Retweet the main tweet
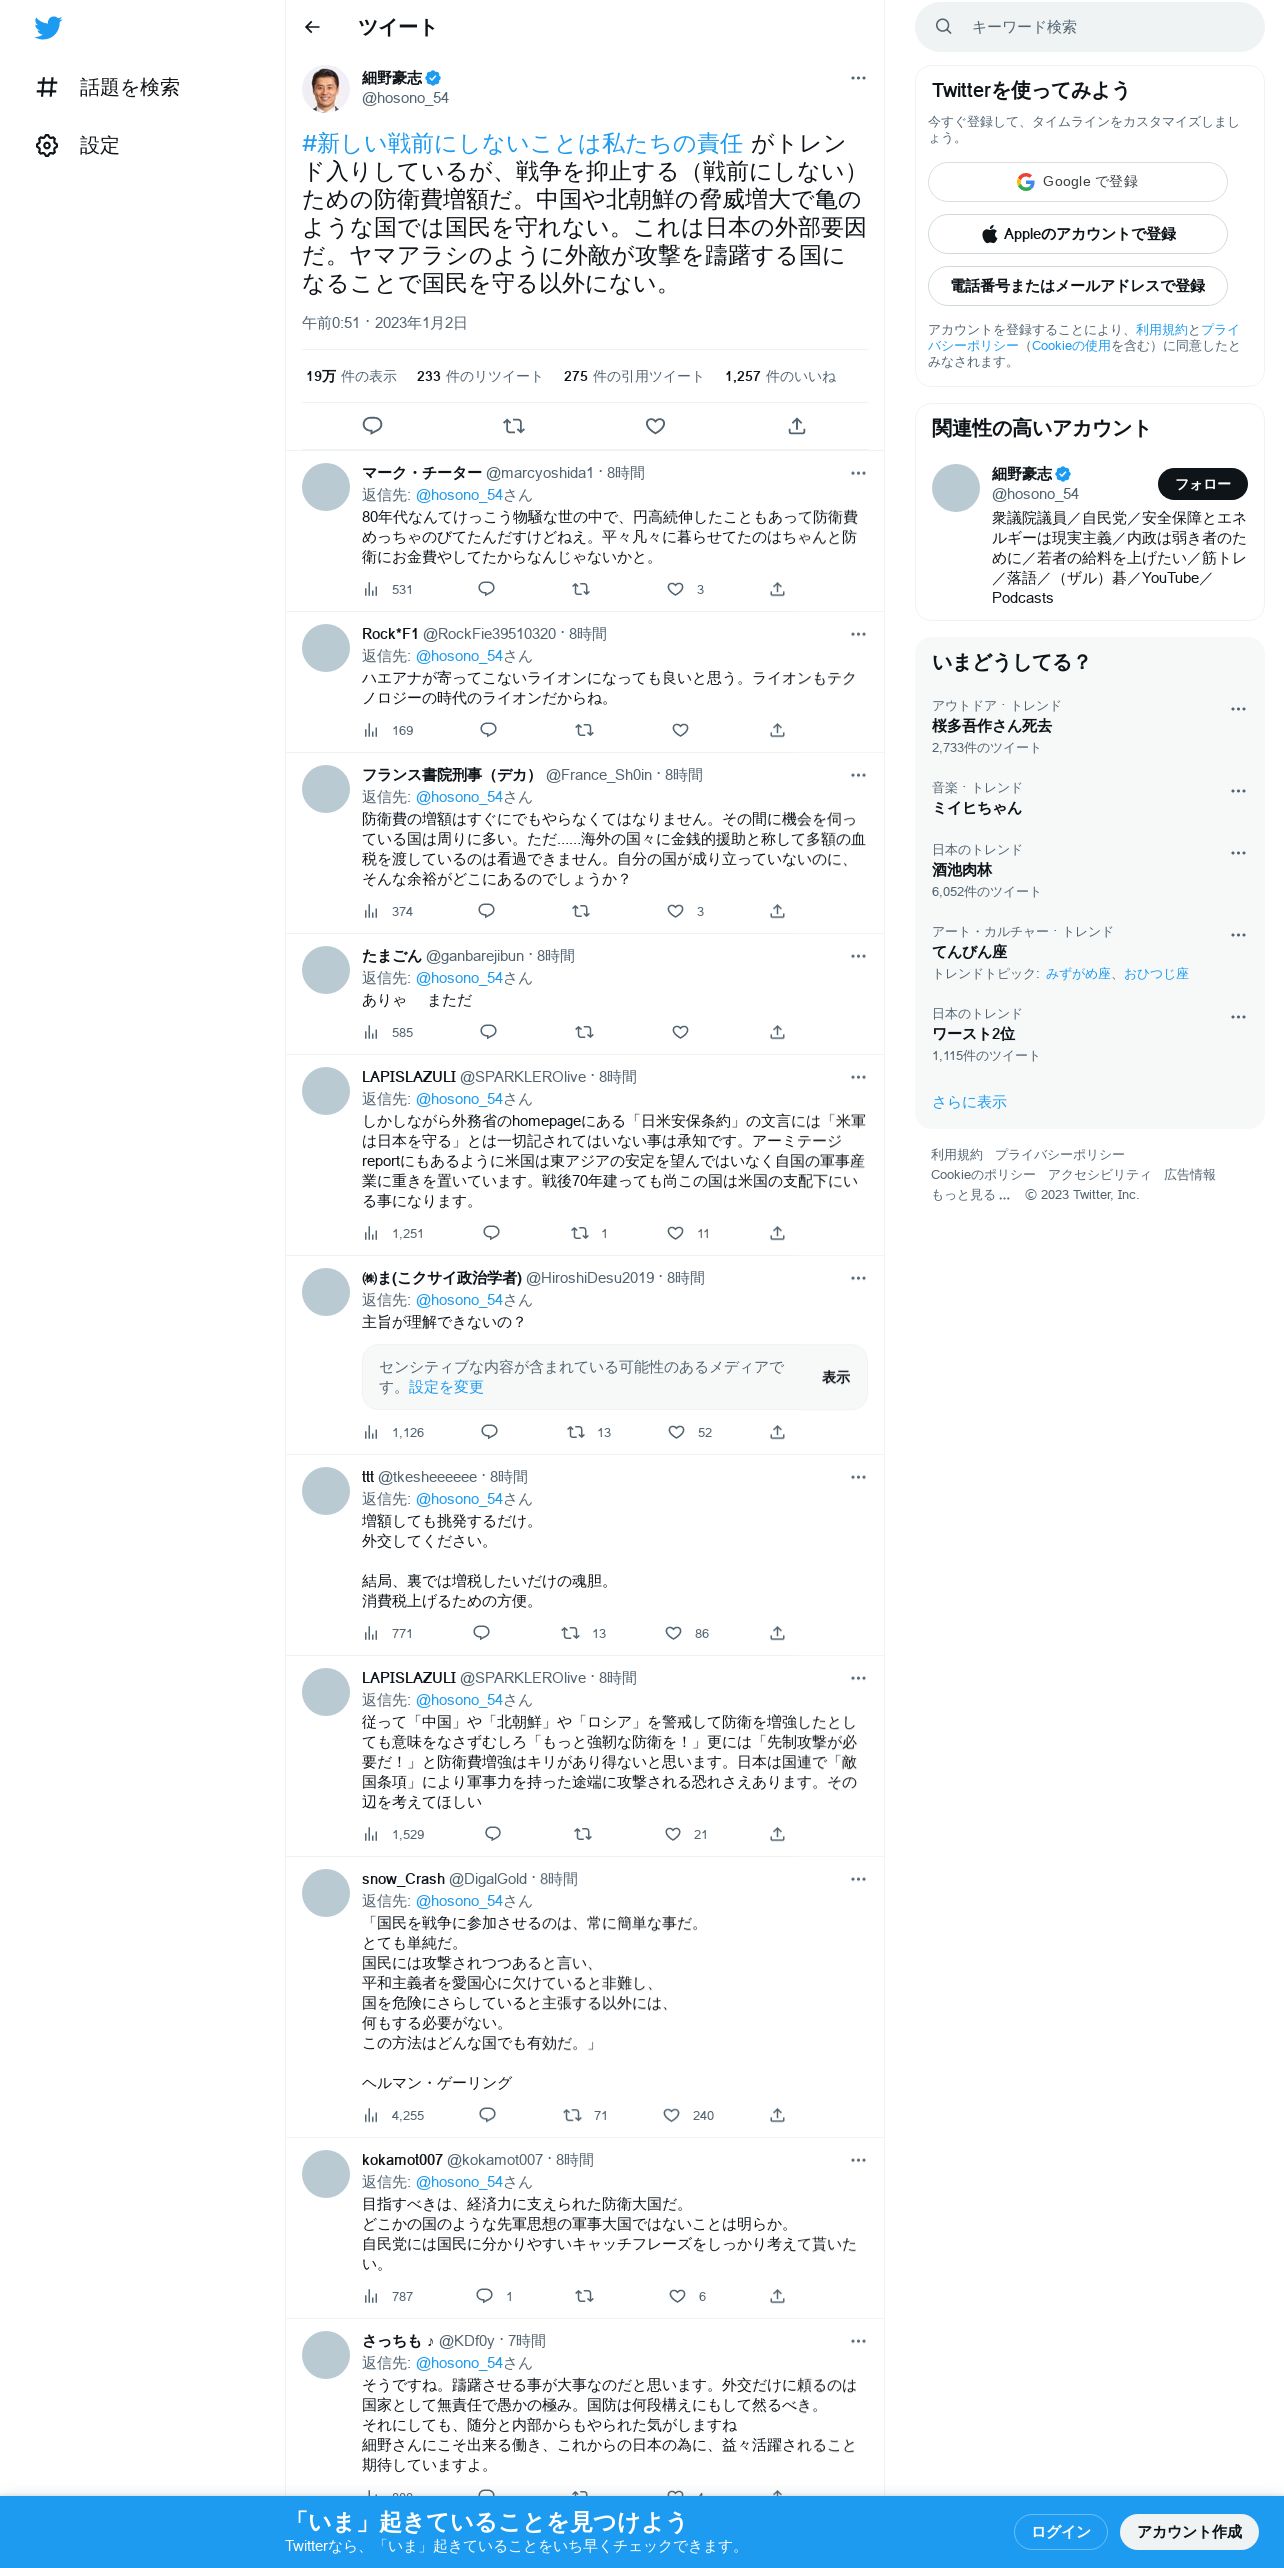The image size is (1284, 2568). click(514, 426)
